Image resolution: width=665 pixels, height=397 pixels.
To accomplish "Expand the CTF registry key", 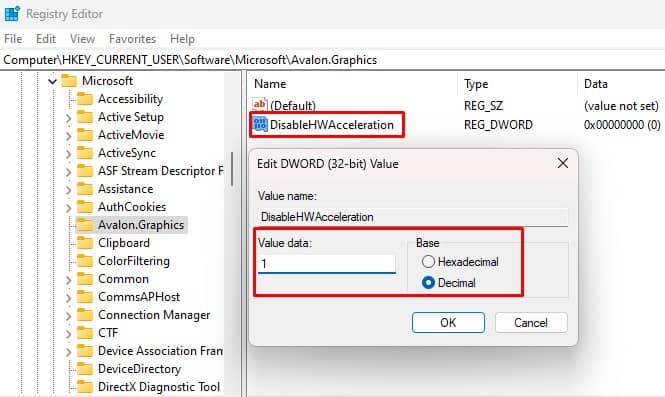I will [x=68, y=333].
